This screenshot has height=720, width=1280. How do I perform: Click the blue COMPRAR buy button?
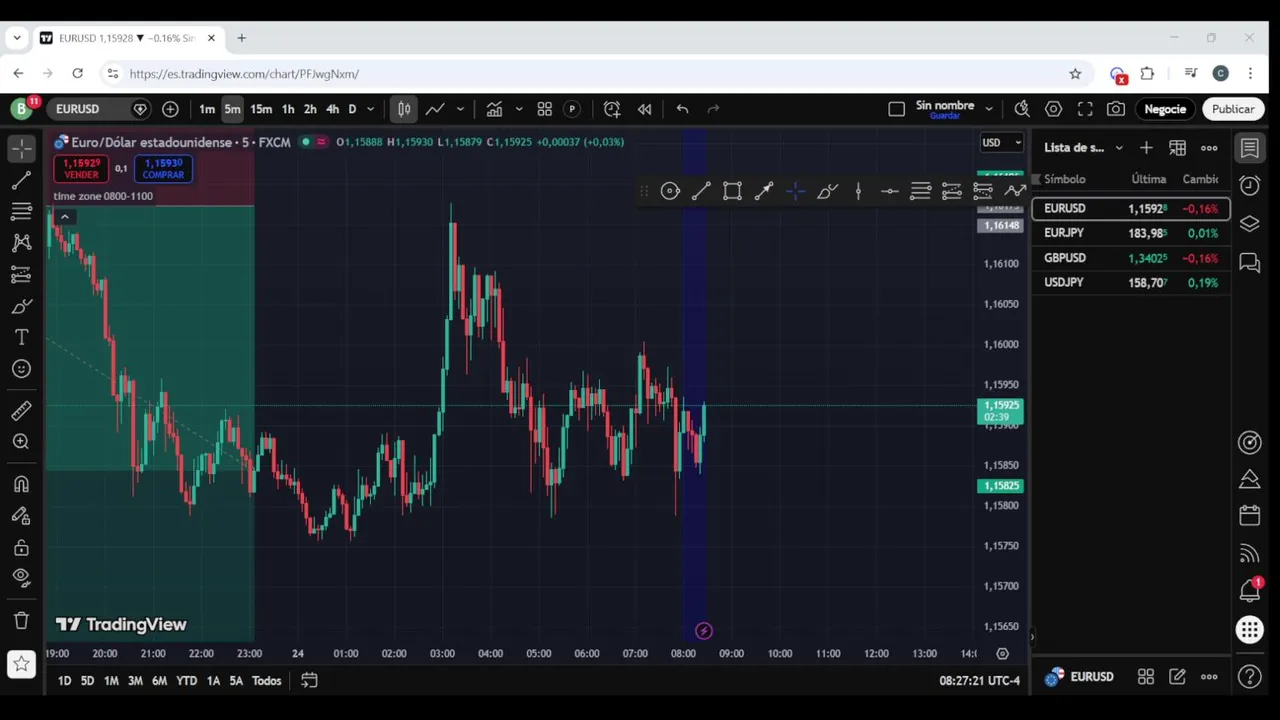pos(163,169)
